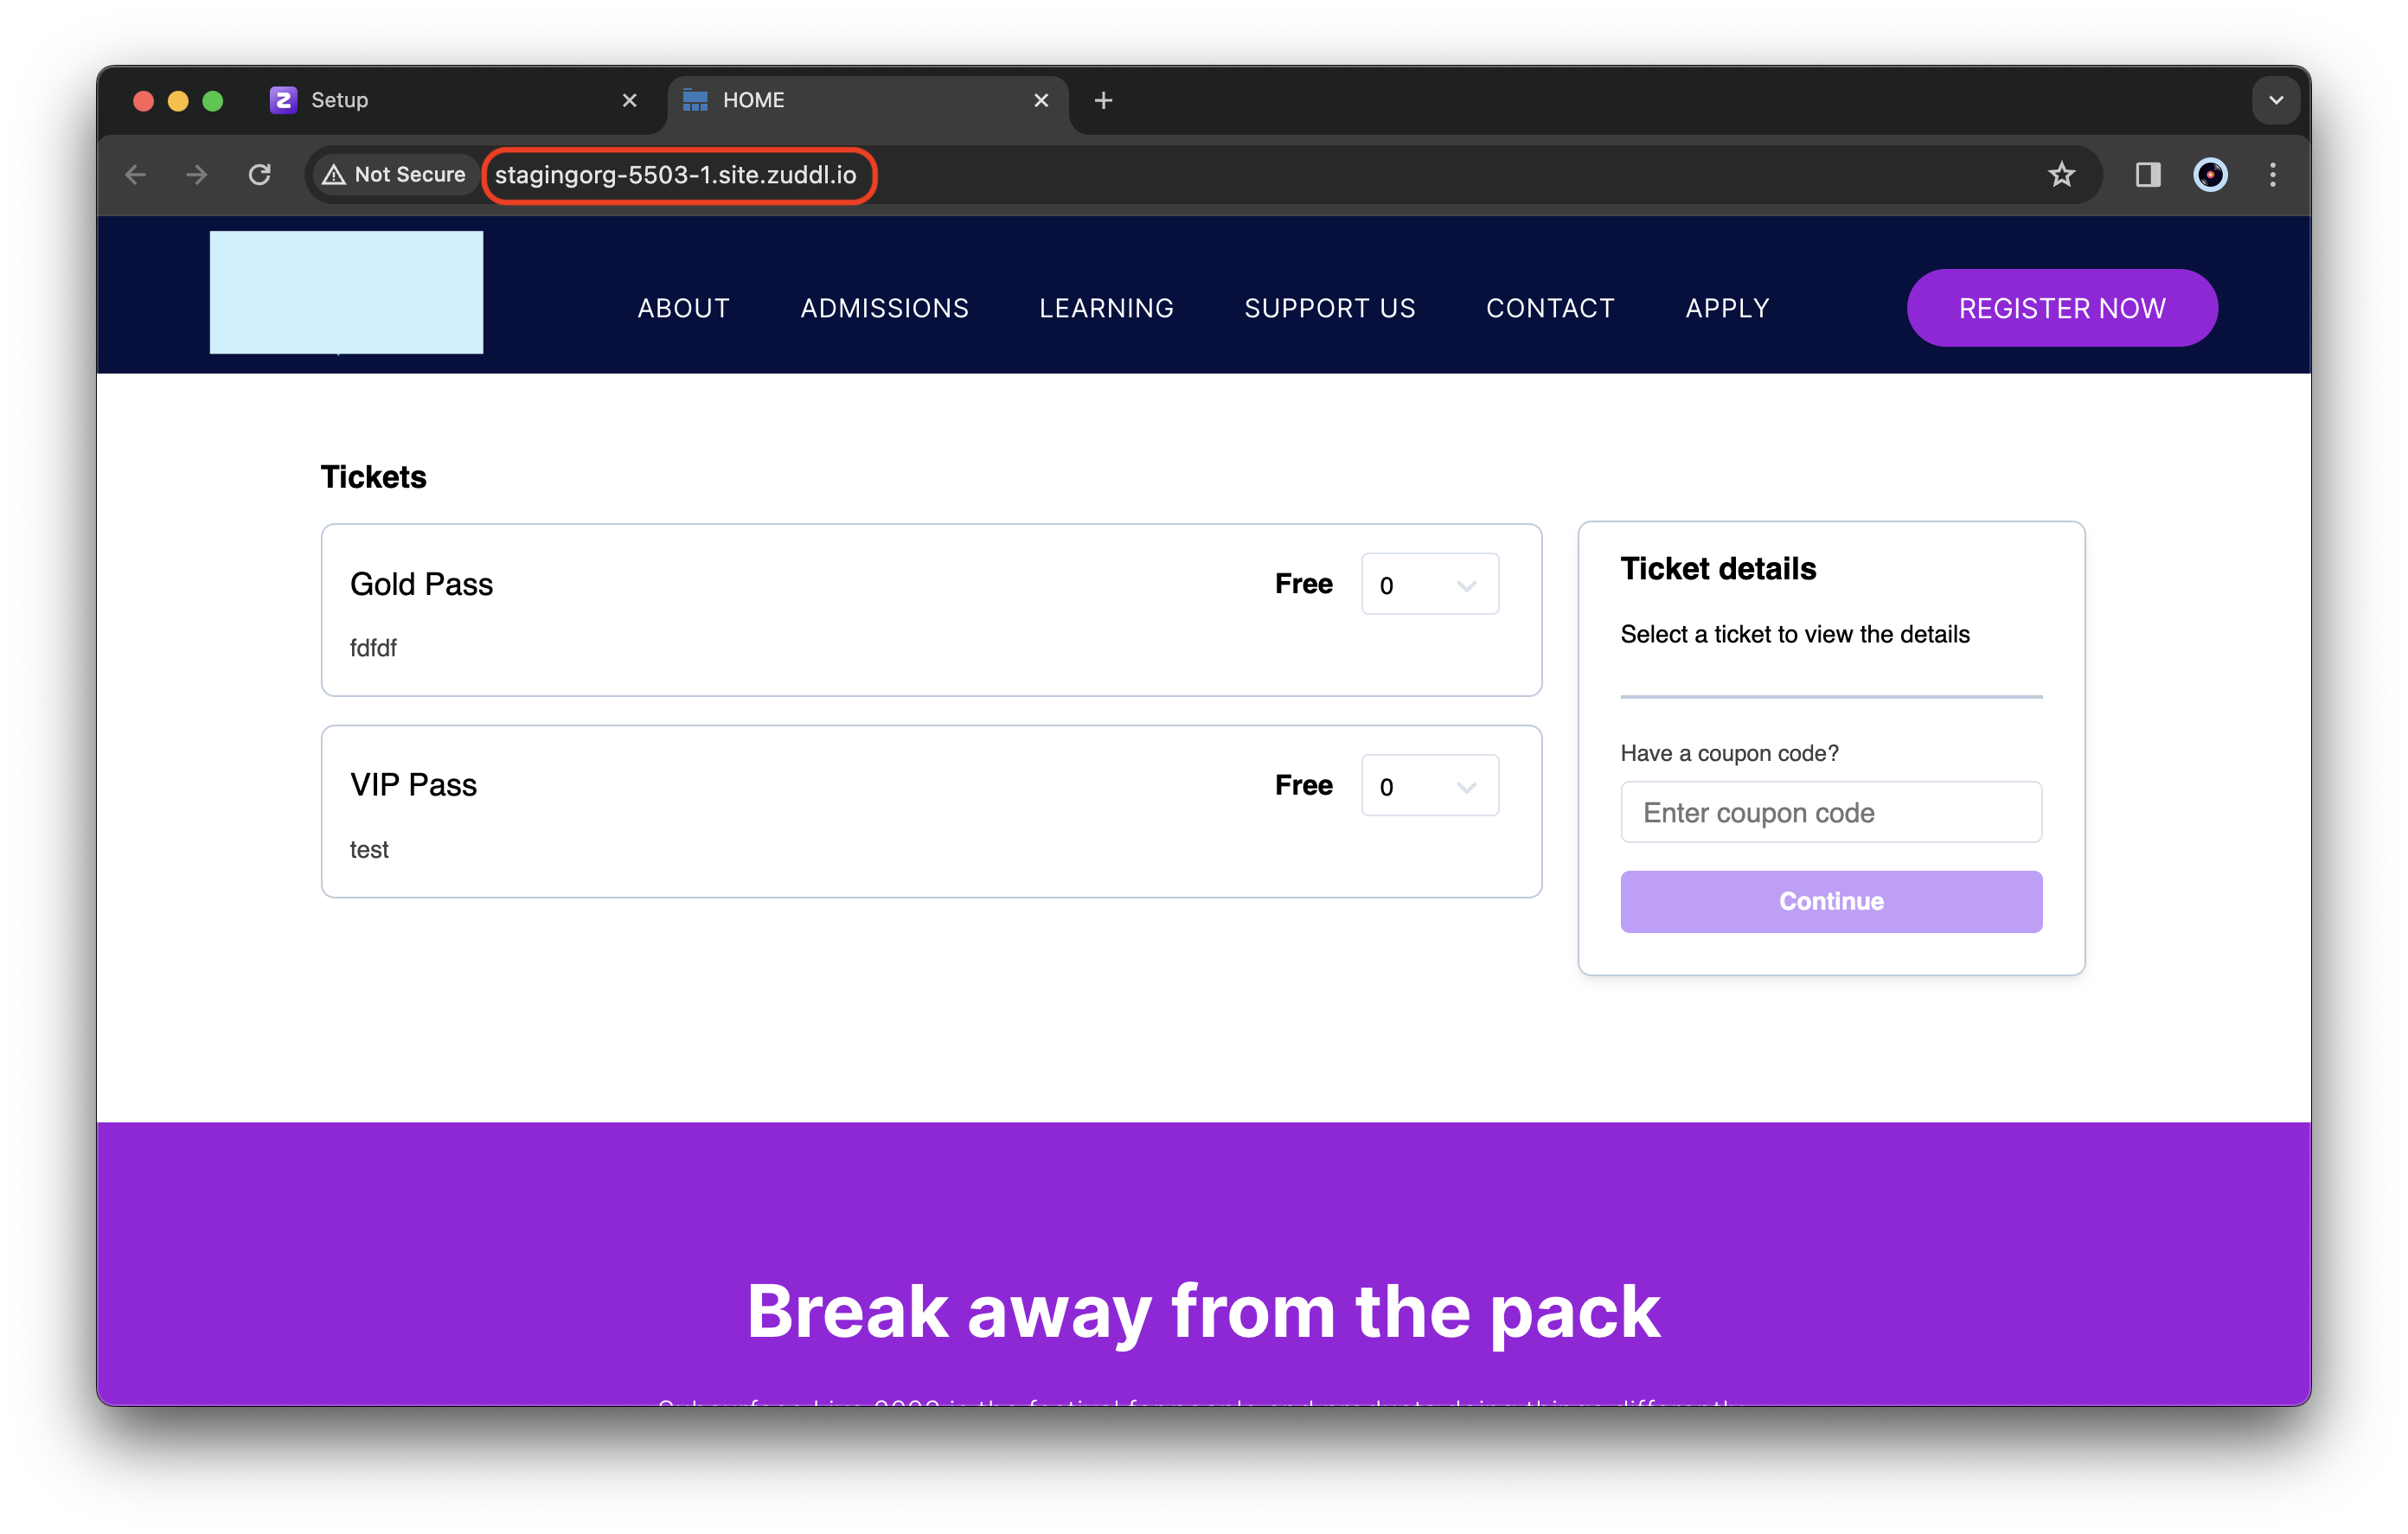Bookmark page with star icon
This screenshot has height=1534, width=2408.
pyautogui.click(x=2061, y=175)
